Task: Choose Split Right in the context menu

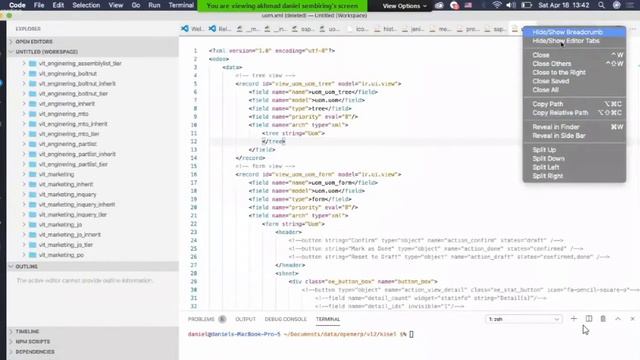Action: coord(574,176)
